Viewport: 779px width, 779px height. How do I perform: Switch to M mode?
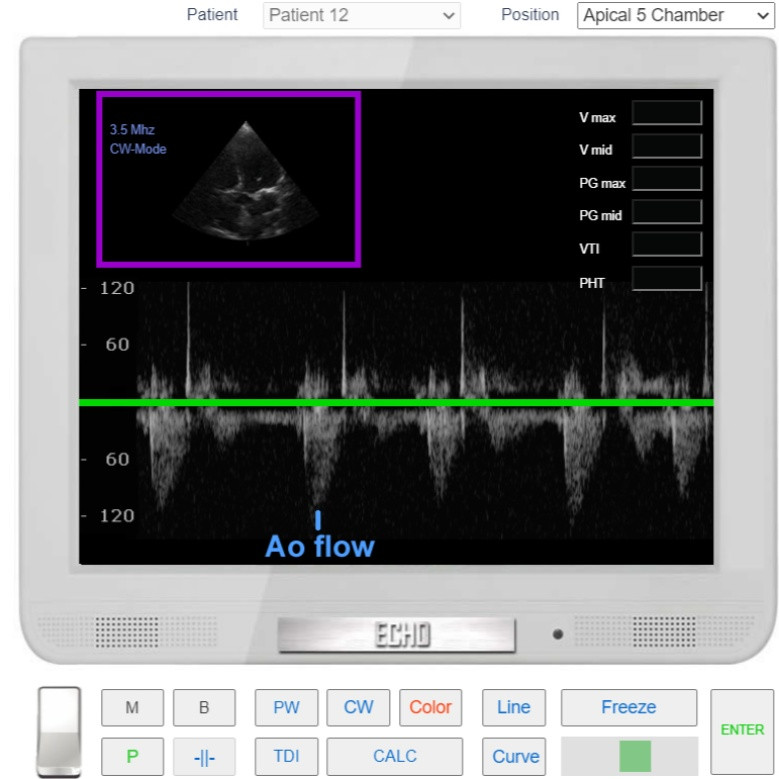click(x=132, y=707)
